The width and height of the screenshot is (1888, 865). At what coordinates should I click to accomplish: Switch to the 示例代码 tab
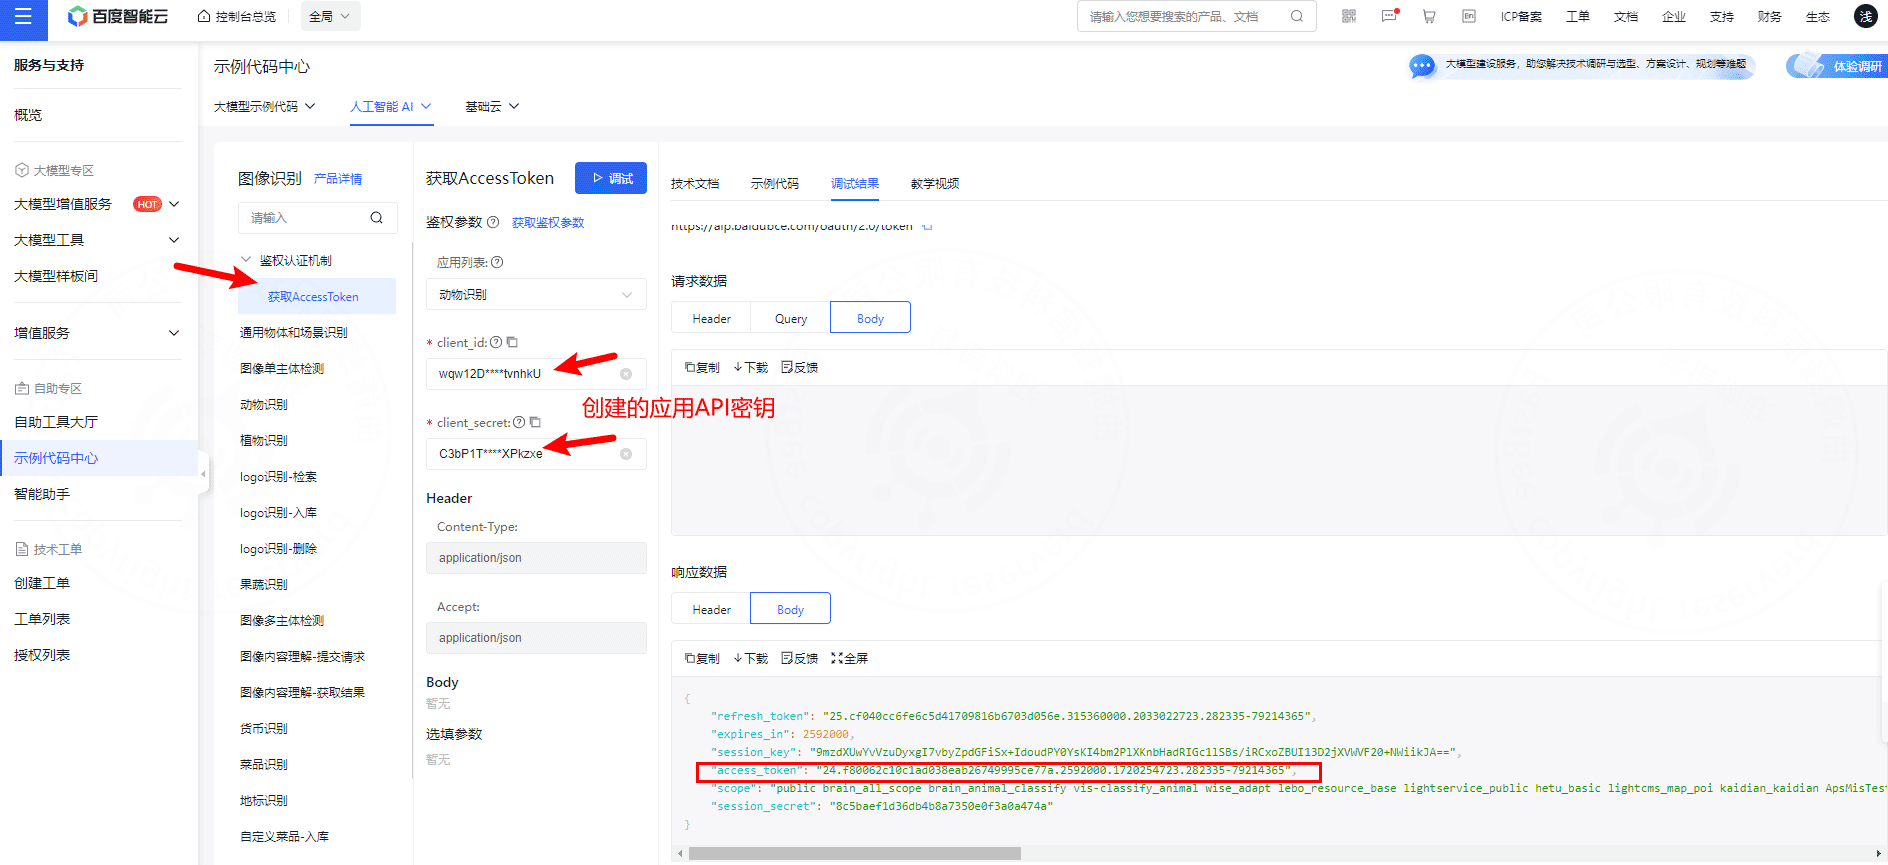click(775, 183)
